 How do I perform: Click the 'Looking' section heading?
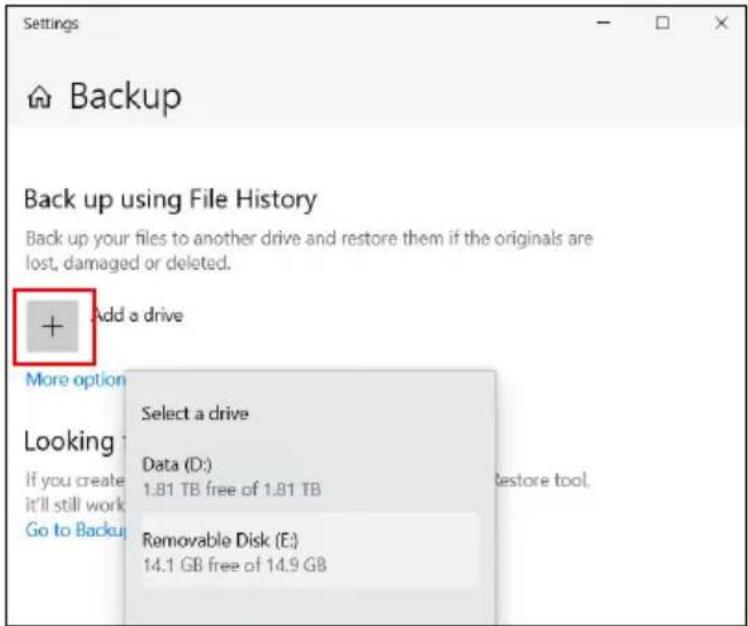(x=70, y=442)
